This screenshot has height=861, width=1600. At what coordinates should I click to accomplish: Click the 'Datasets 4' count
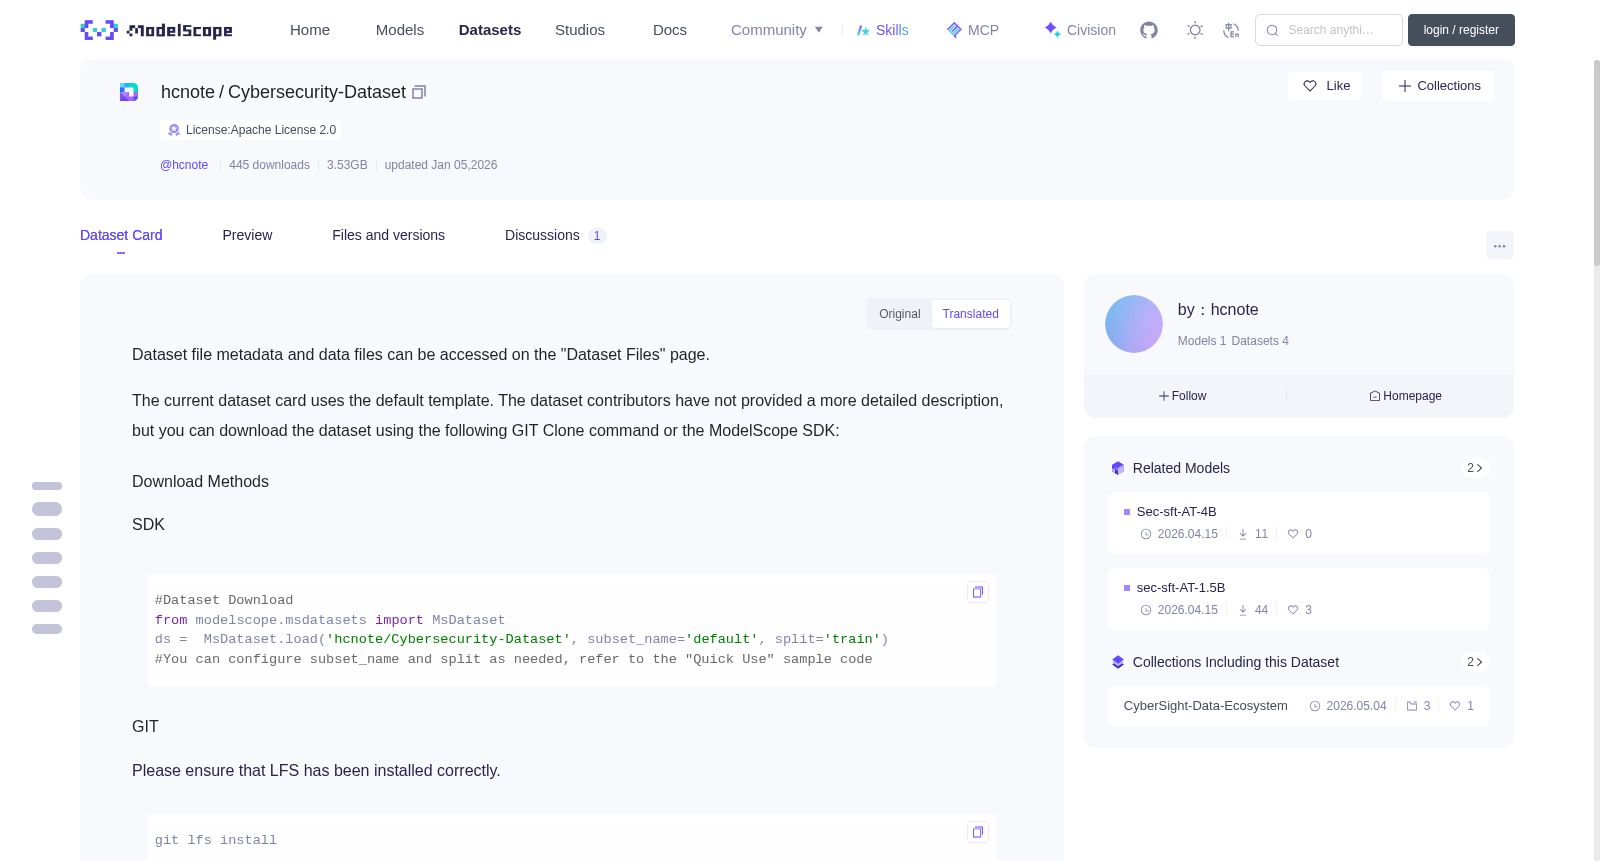click(x=1260, y=341)
